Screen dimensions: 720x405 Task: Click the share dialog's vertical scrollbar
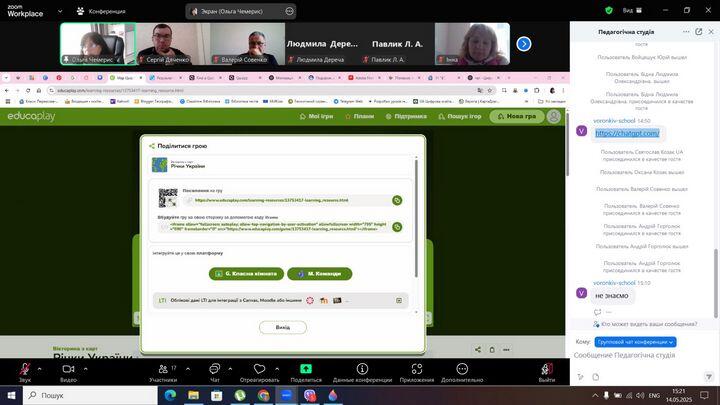tap(416, 218)
